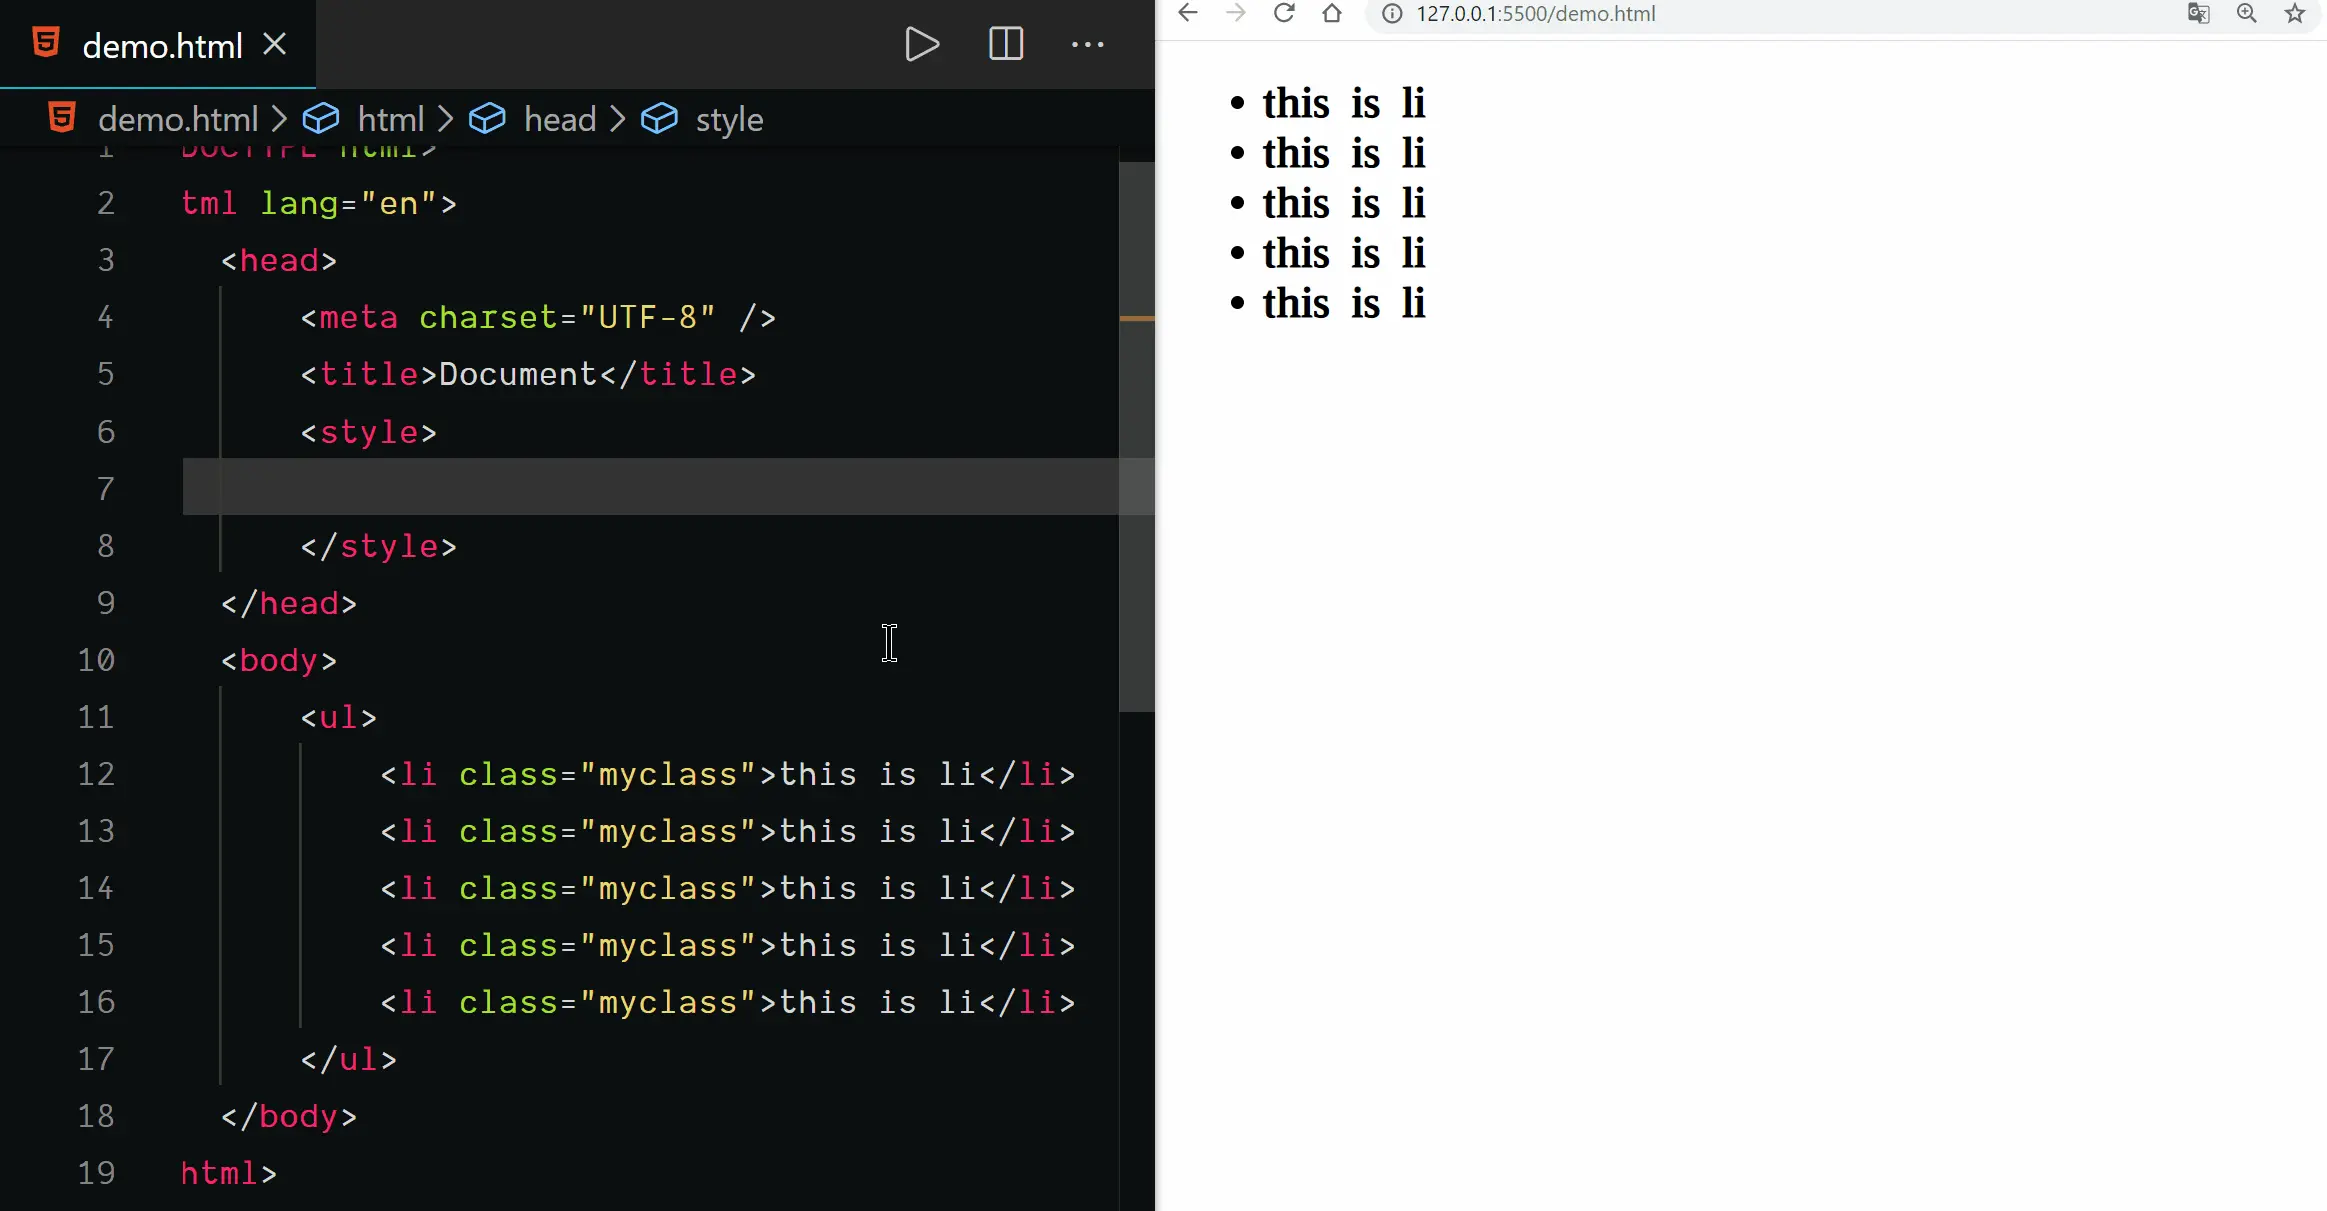This screenshot has height=1211, width=2327.
Task: Select the demo.html editor tab
Action: pyautogui.click(x=161, y=46)
